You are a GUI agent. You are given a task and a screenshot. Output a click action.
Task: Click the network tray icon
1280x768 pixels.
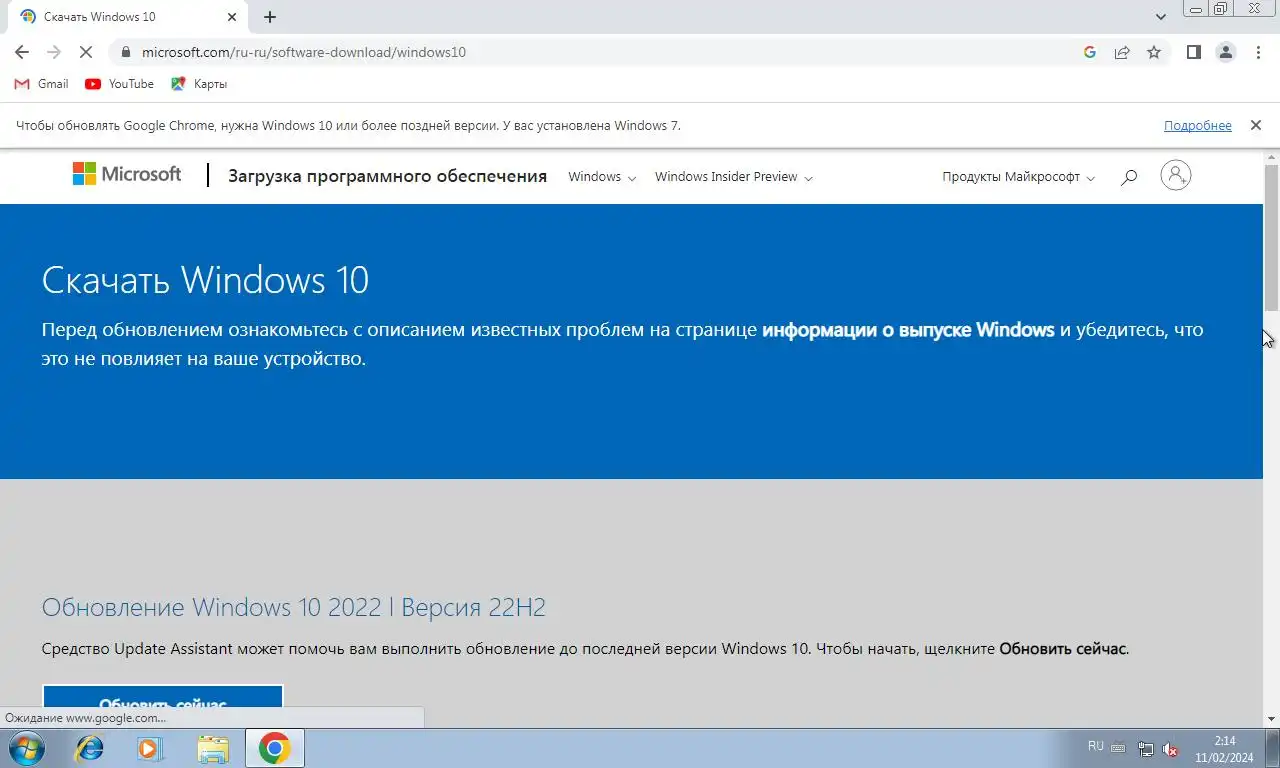click(1146, 749)
